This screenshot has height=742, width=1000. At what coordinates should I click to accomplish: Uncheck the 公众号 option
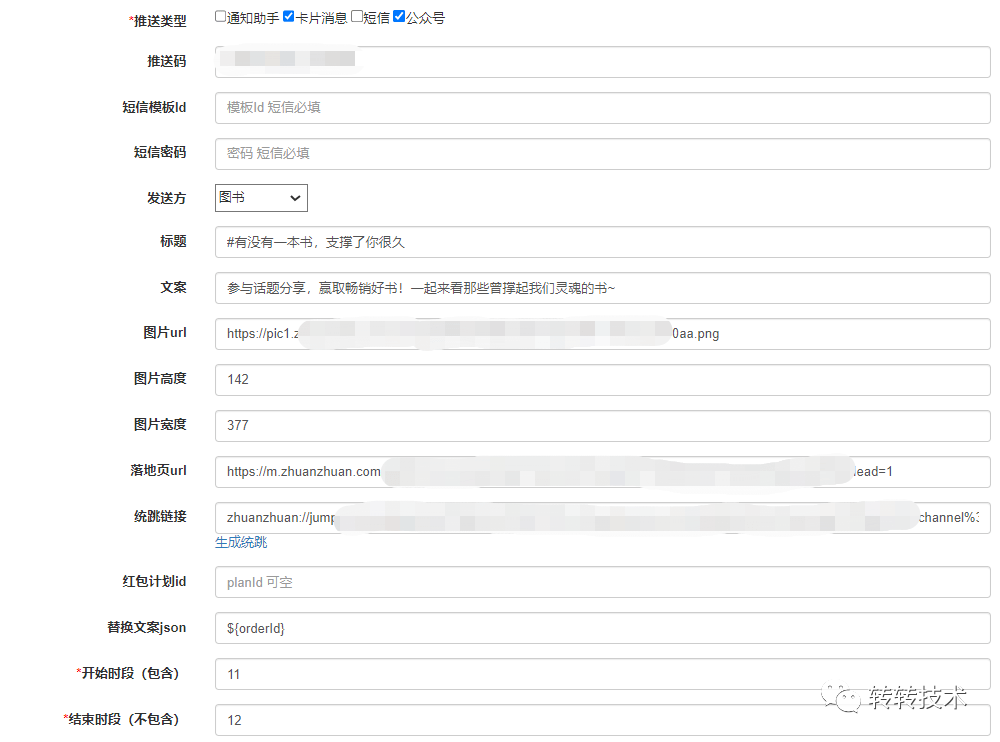coord(399,17)
